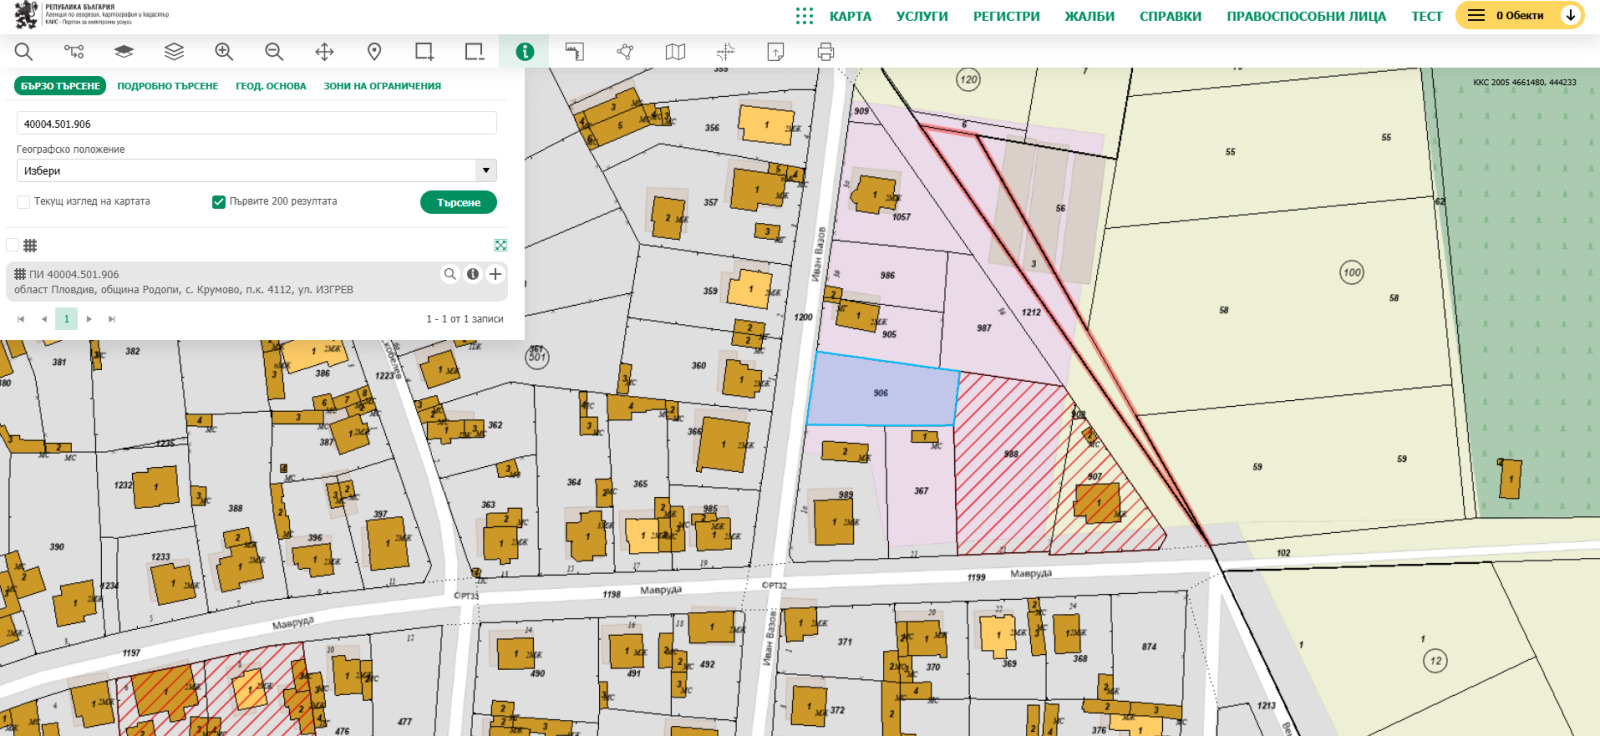Click the location pin tool
The height and width of the screenshot is (736, 1600).
click(x=374, y=52)
